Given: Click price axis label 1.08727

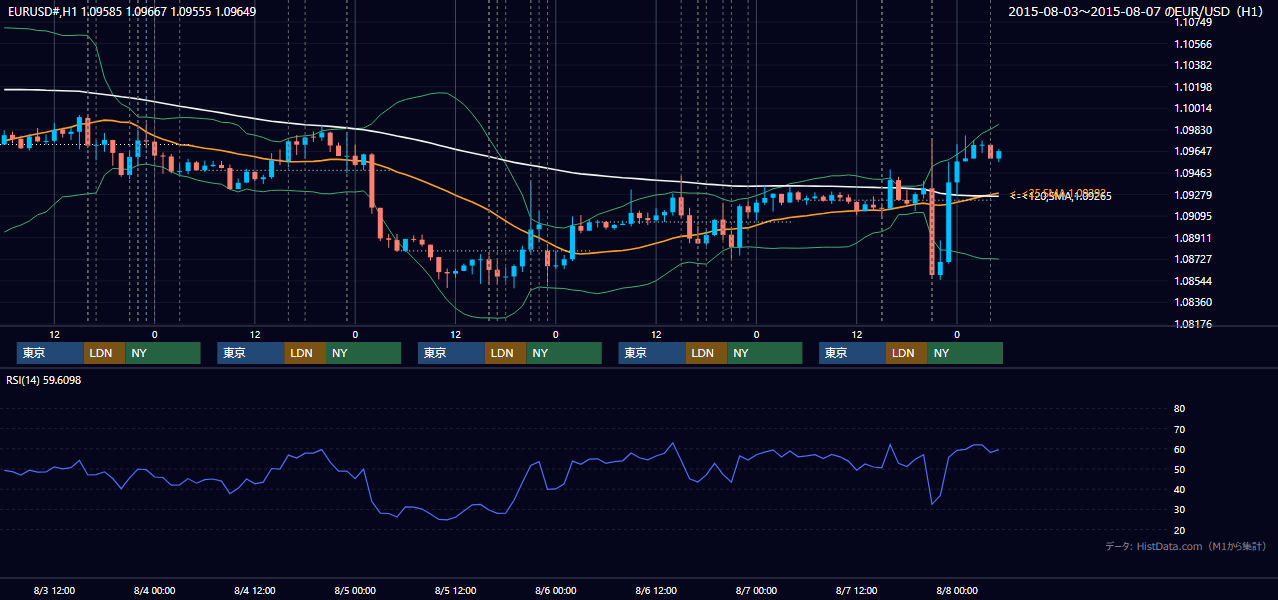Looking at the screenshot, I should [x=1193, y=259].
